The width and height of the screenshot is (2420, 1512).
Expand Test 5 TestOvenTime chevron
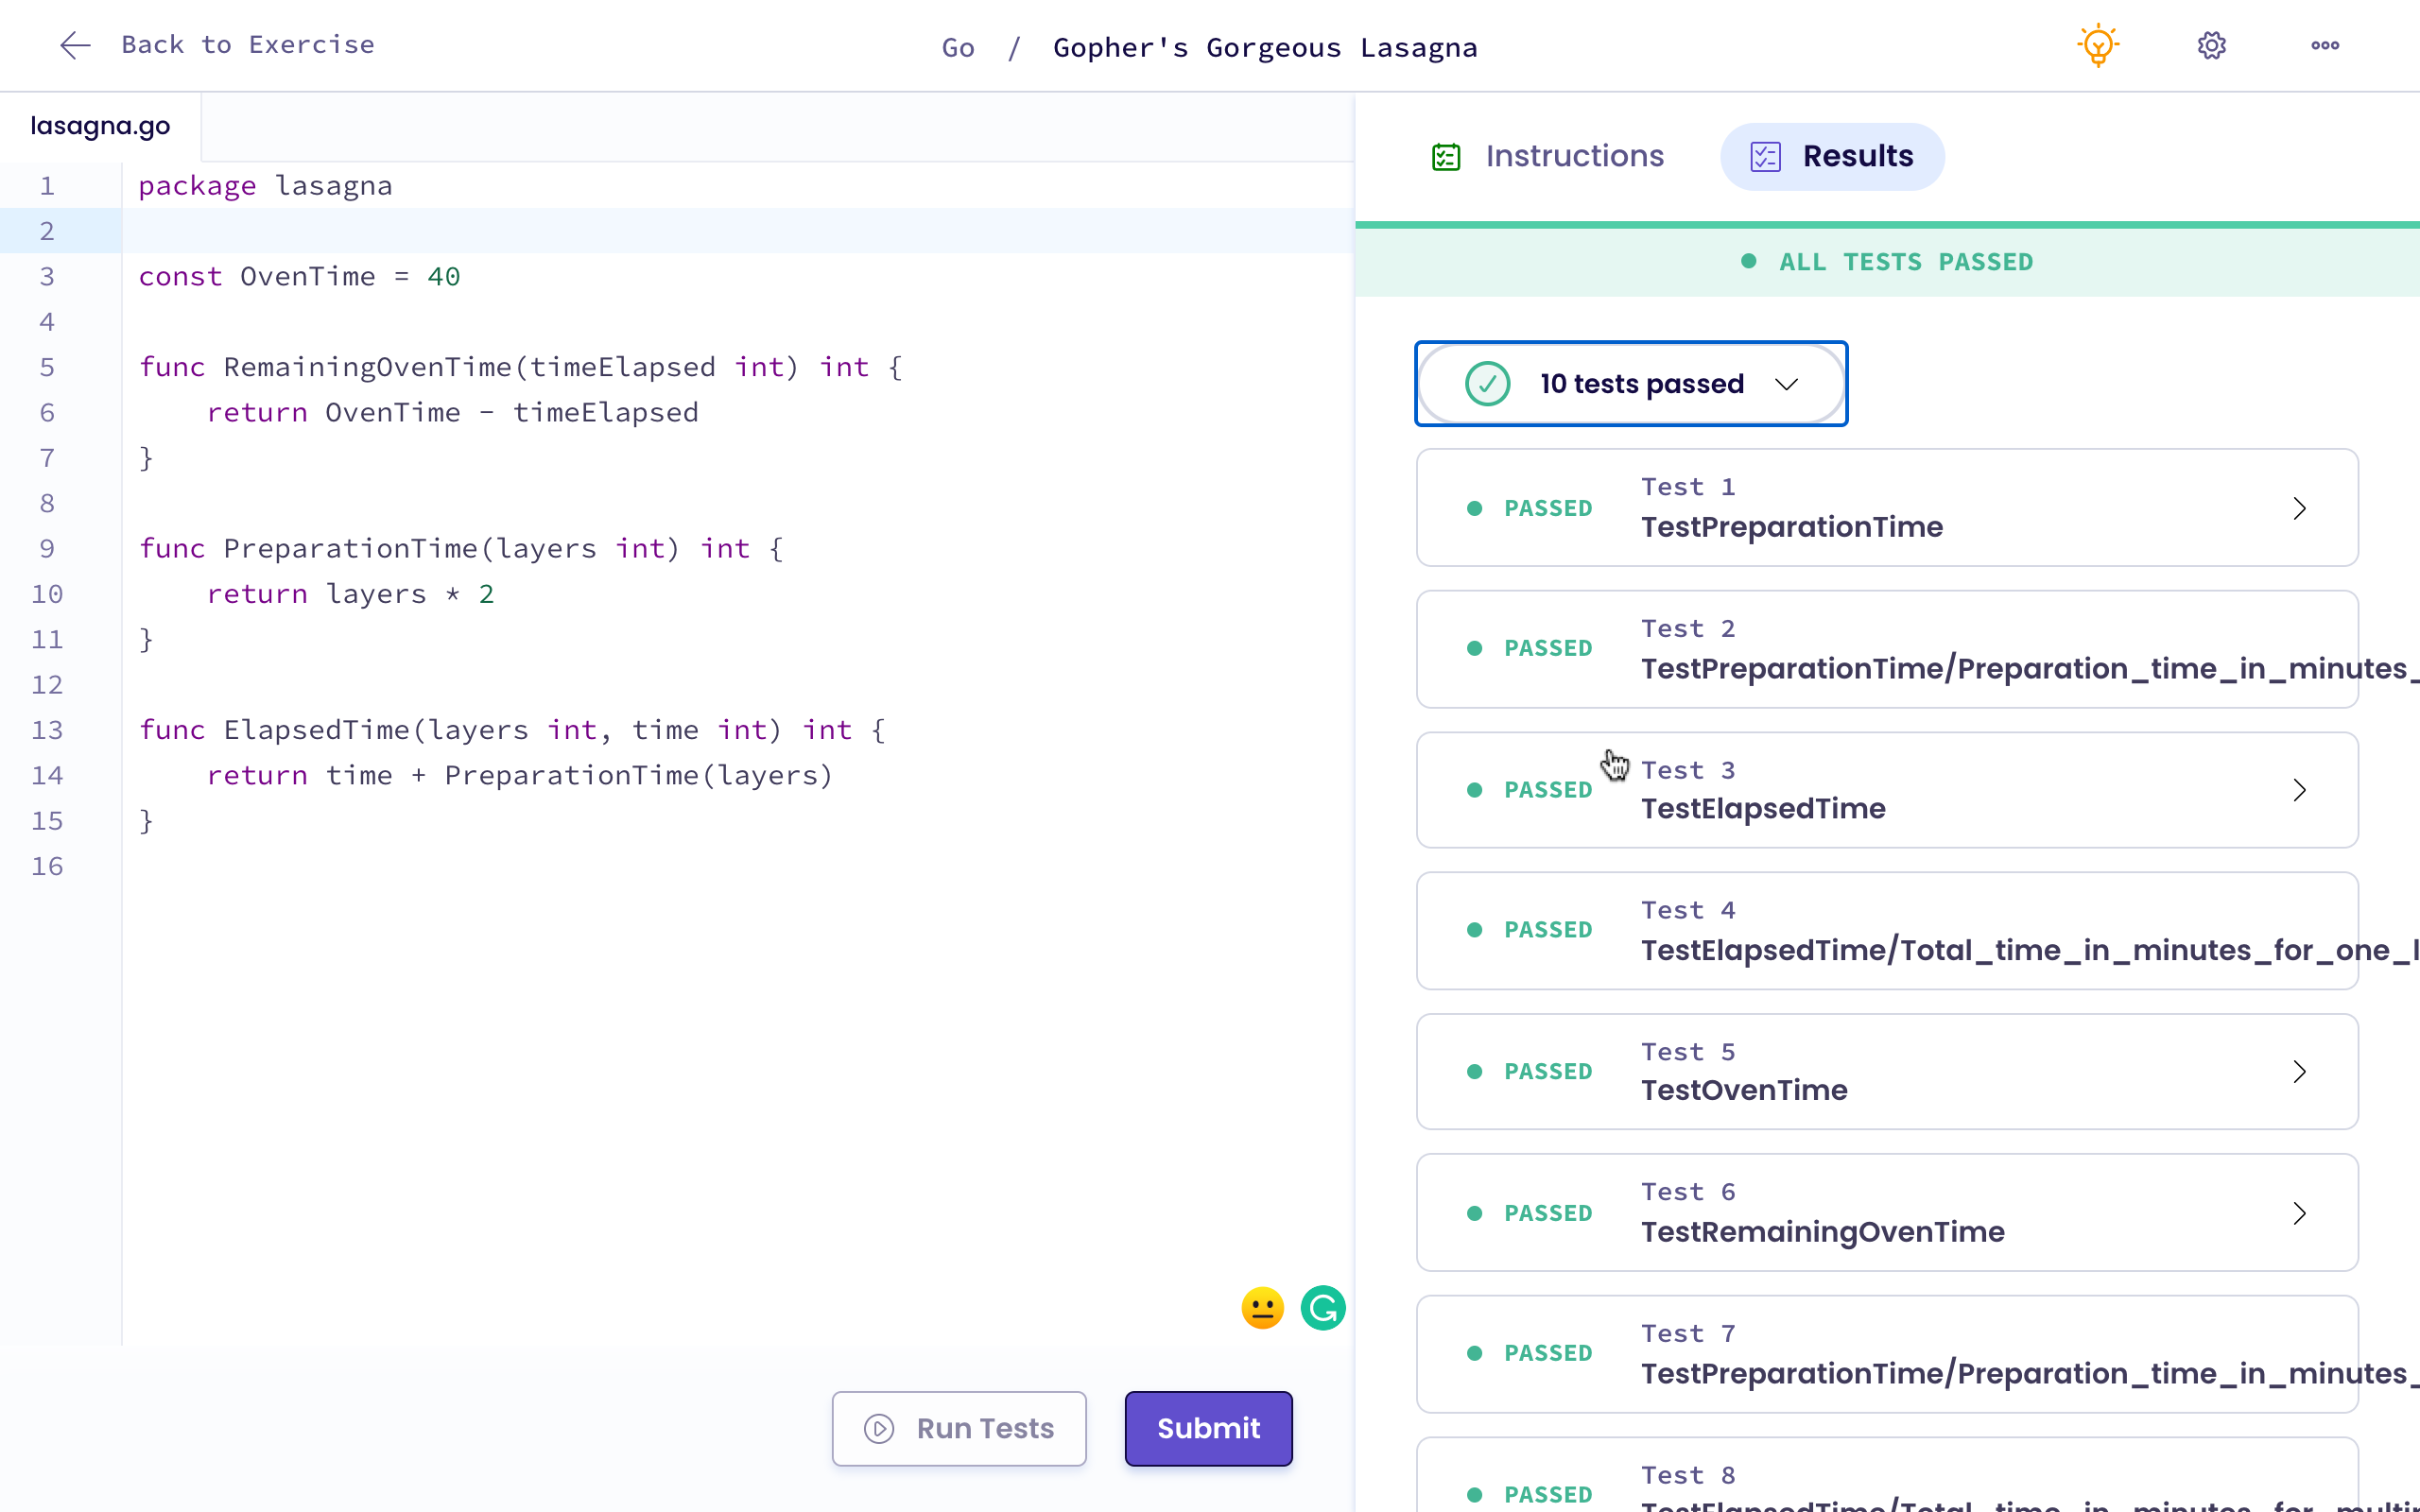2299,1072
